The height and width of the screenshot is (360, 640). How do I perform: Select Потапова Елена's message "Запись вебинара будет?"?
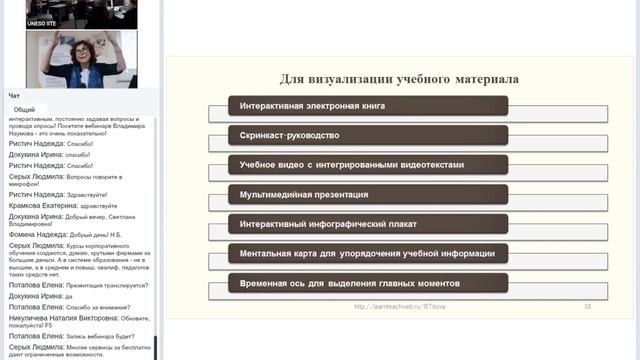(x=71, y=336)
